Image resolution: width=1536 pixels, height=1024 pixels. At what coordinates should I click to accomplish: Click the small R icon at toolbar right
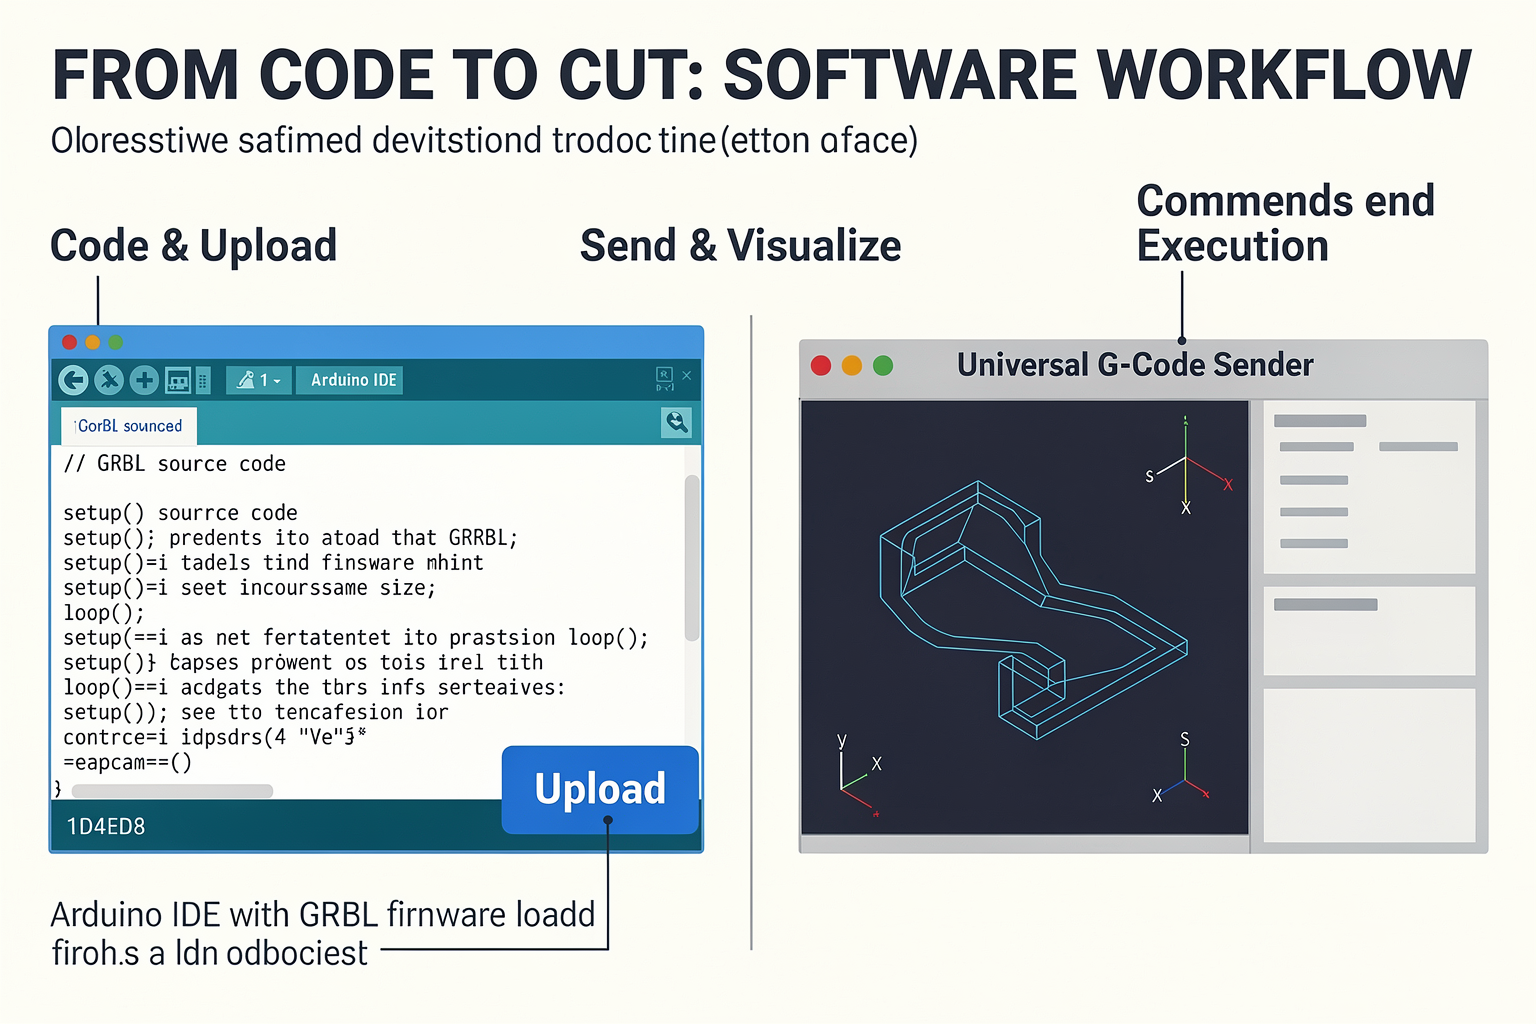click(664, 378)
